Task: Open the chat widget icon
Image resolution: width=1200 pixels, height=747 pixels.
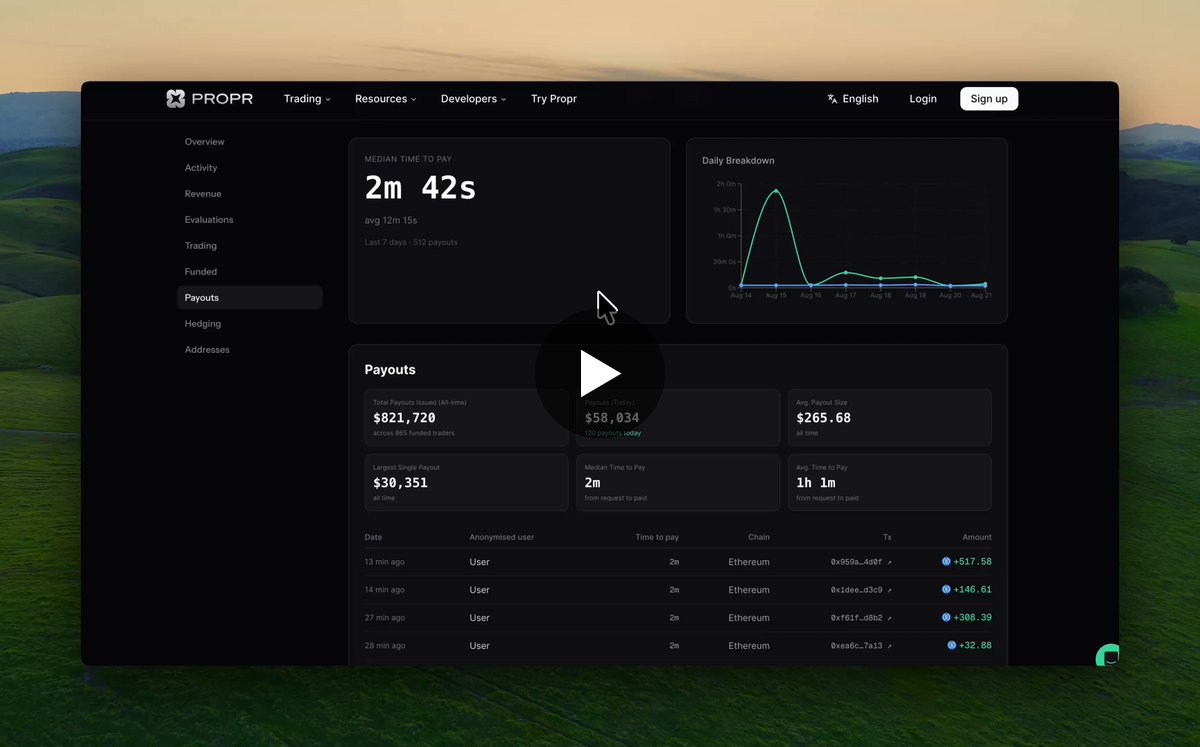Action: pos(1108,656)
